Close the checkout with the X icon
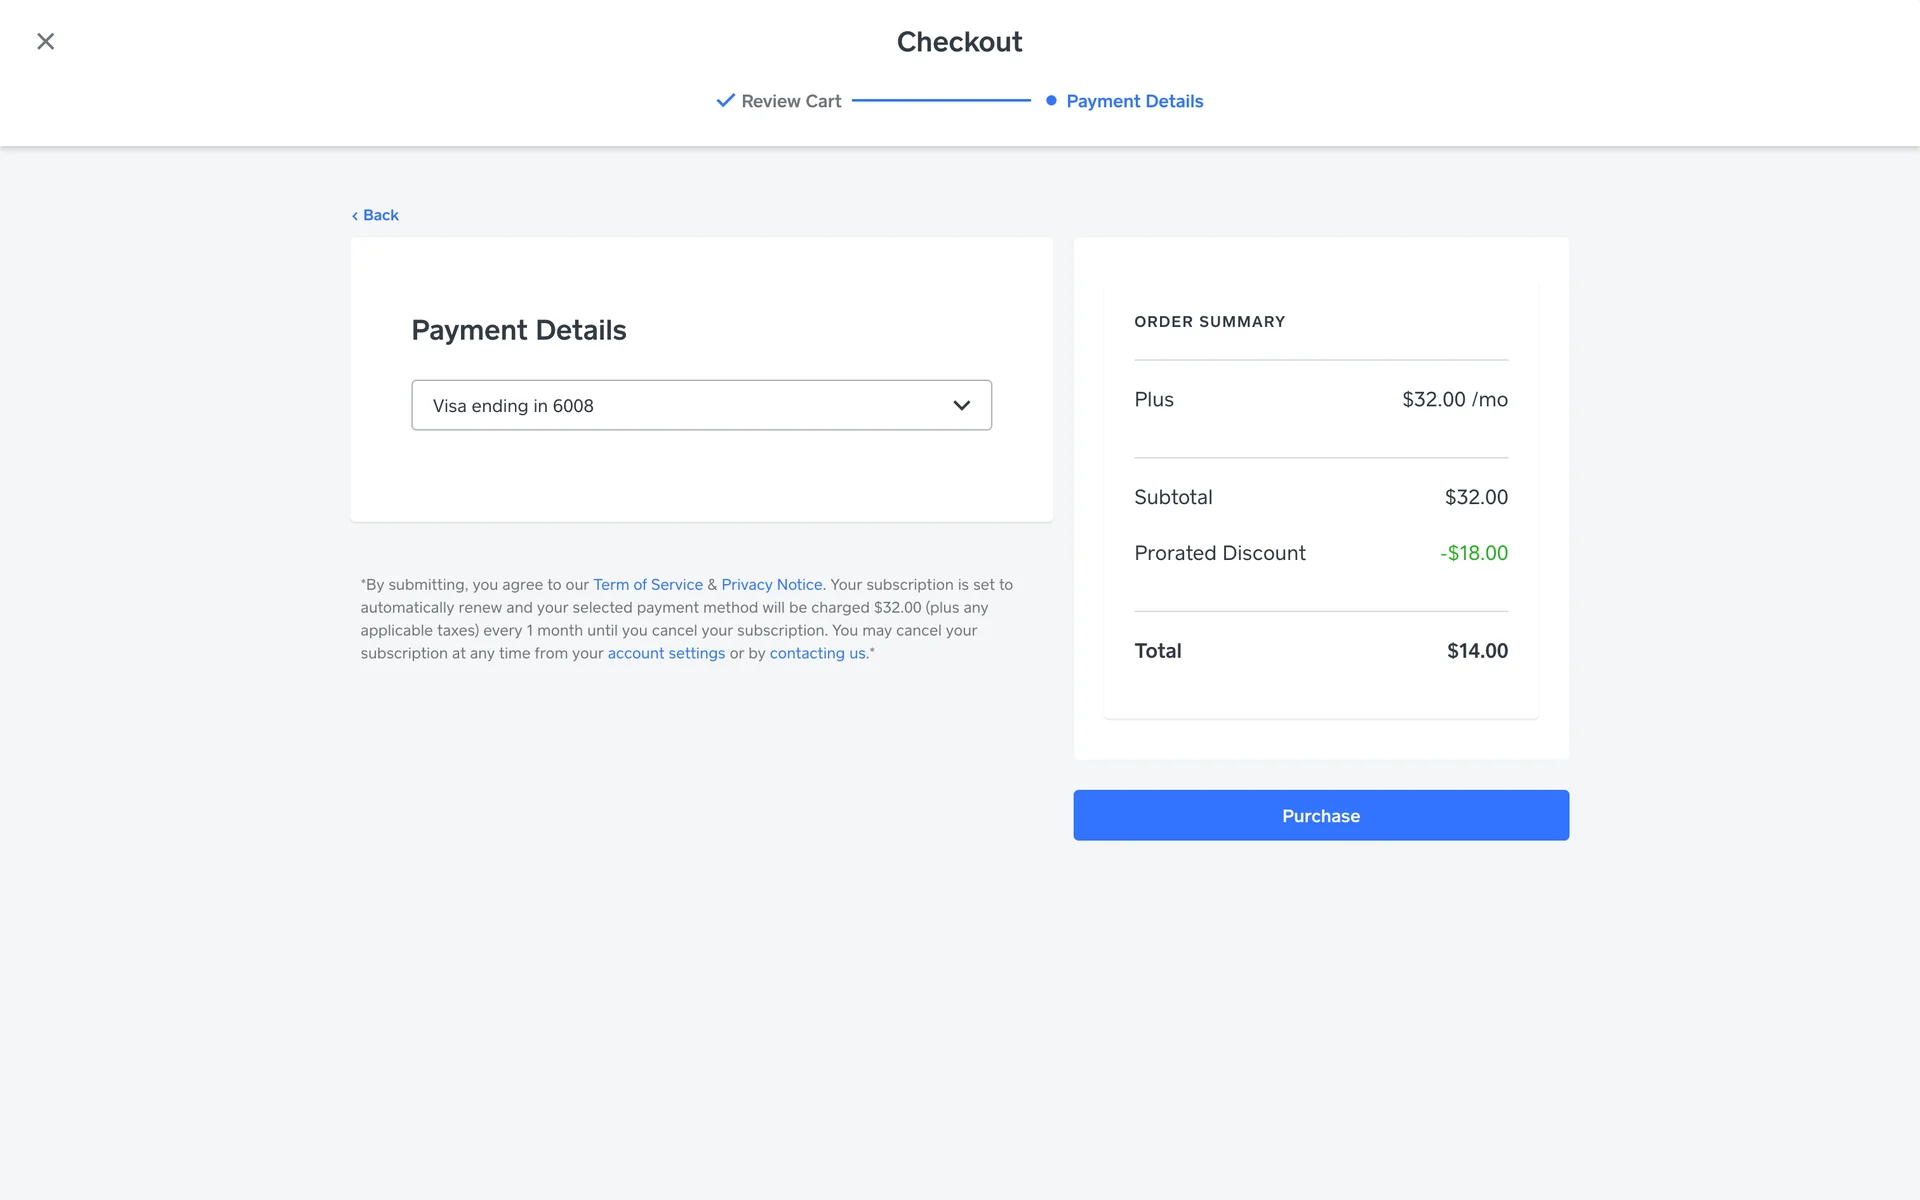This screenshot has height=1200, width=1920. click(45, 41)
